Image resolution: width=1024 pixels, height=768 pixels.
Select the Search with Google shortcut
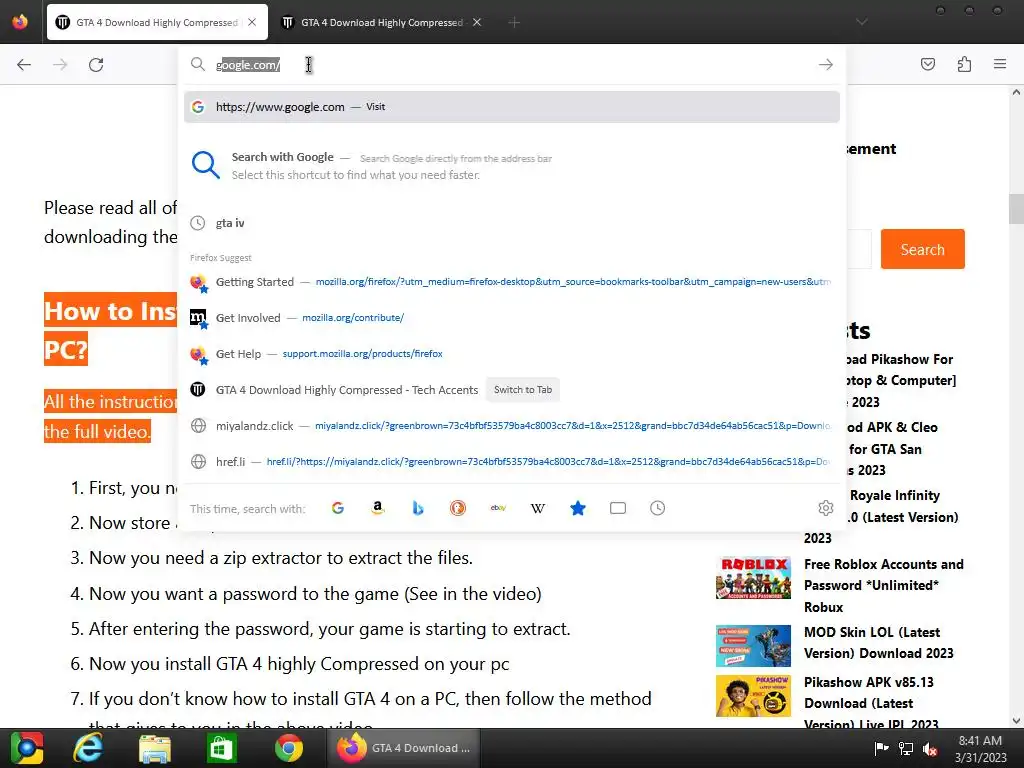tap(511, 166)
